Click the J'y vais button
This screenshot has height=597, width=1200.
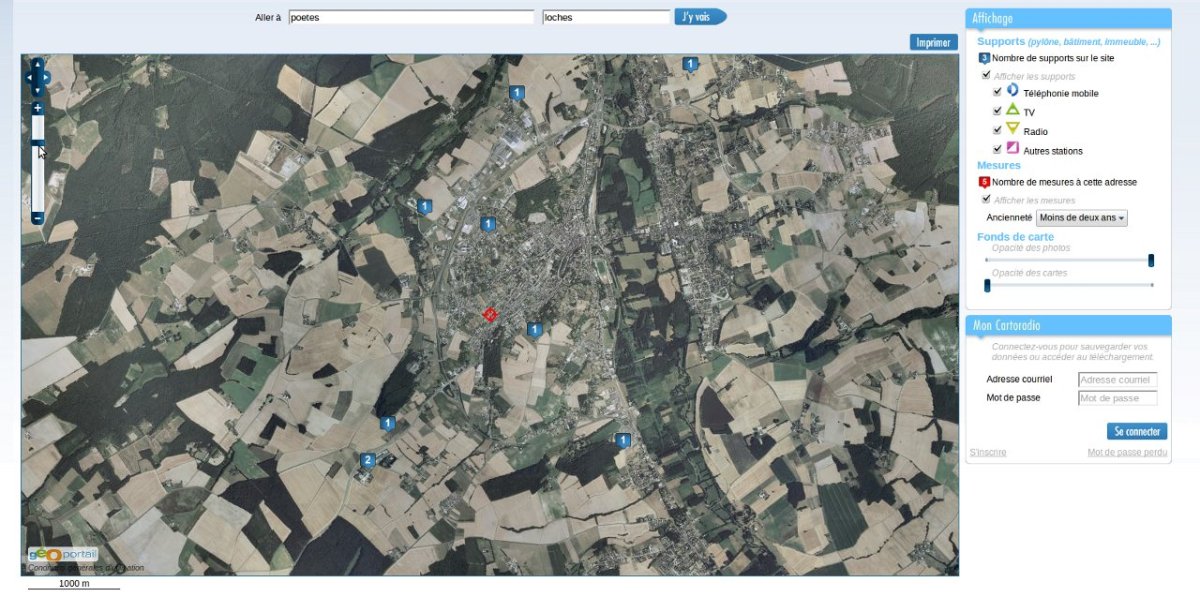tap(699, 17)
